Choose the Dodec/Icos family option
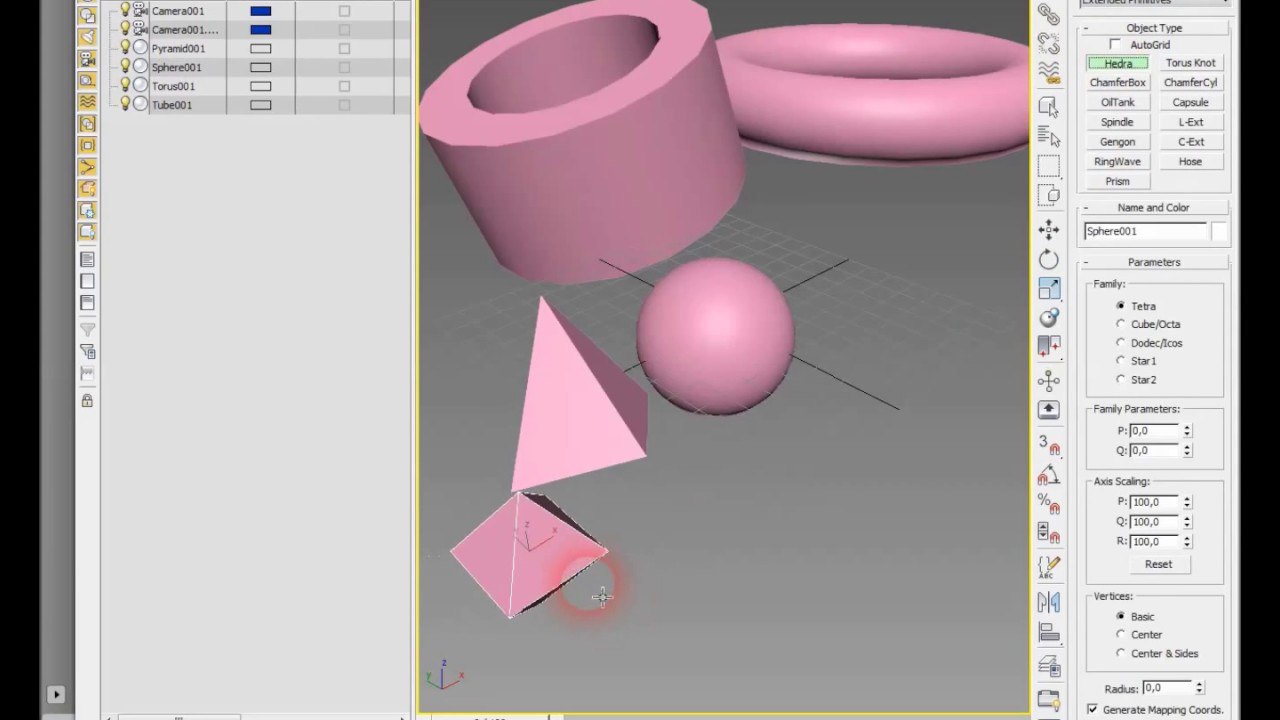1280x720 pixels. [1120, 343]
